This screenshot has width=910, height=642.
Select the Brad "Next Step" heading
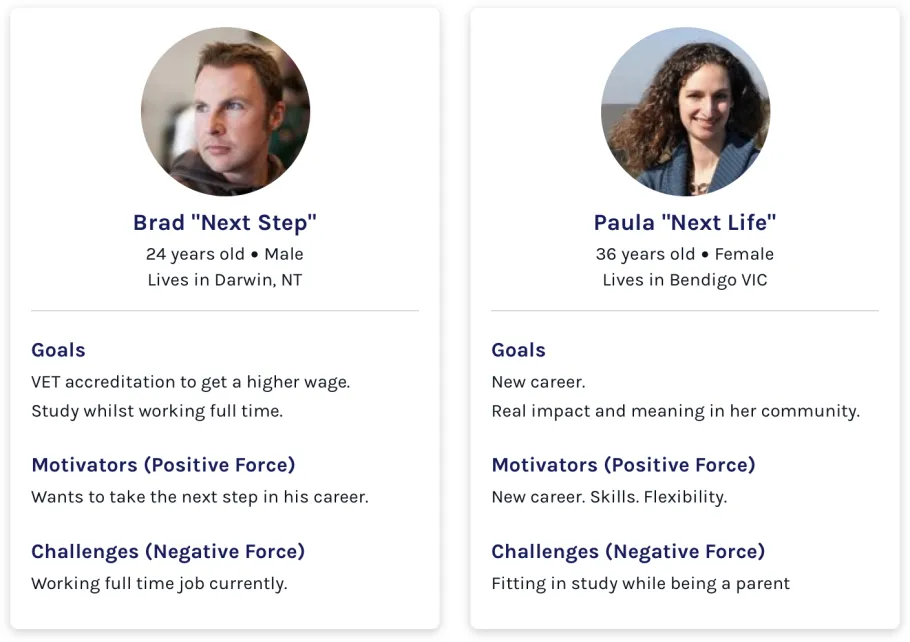click(x=225, y=223)
